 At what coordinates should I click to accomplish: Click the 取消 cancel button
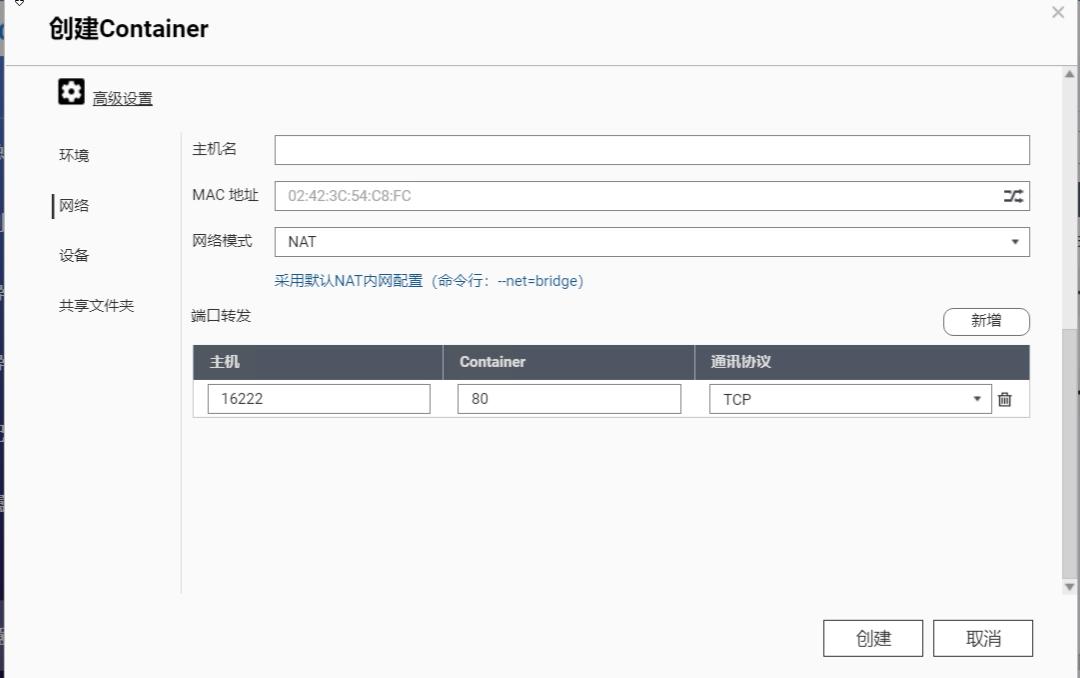click(983, 637)
